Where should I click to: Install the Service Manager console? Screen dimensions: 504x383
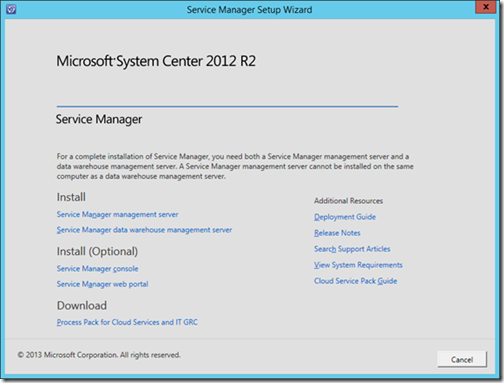tap(97, 269)
